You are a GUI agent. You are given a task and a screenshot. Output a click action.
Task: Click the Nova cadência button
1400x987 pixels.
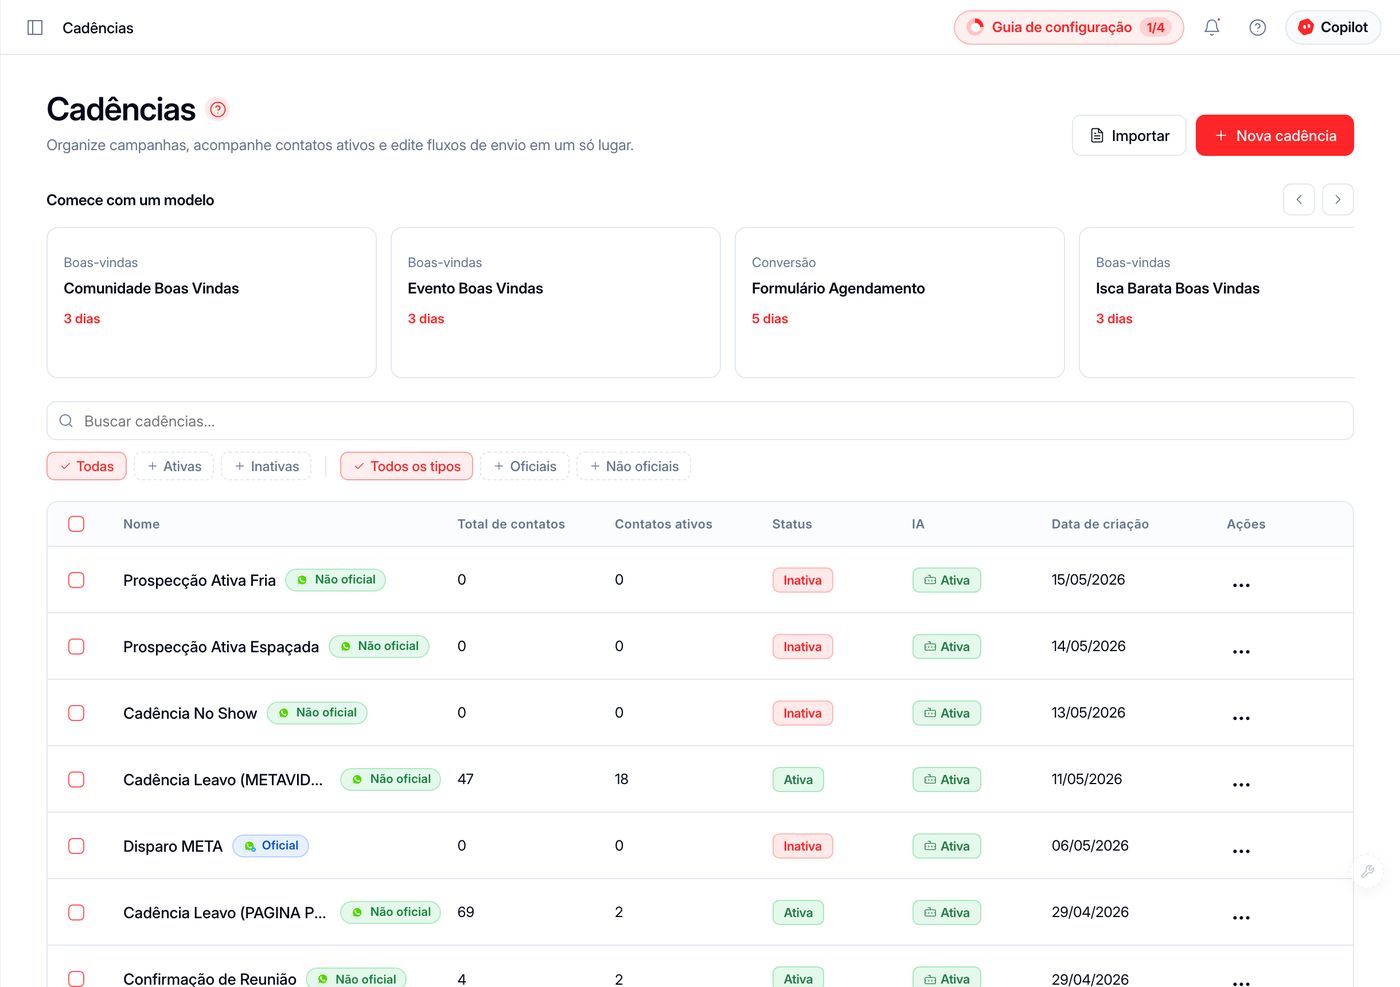1275,136
